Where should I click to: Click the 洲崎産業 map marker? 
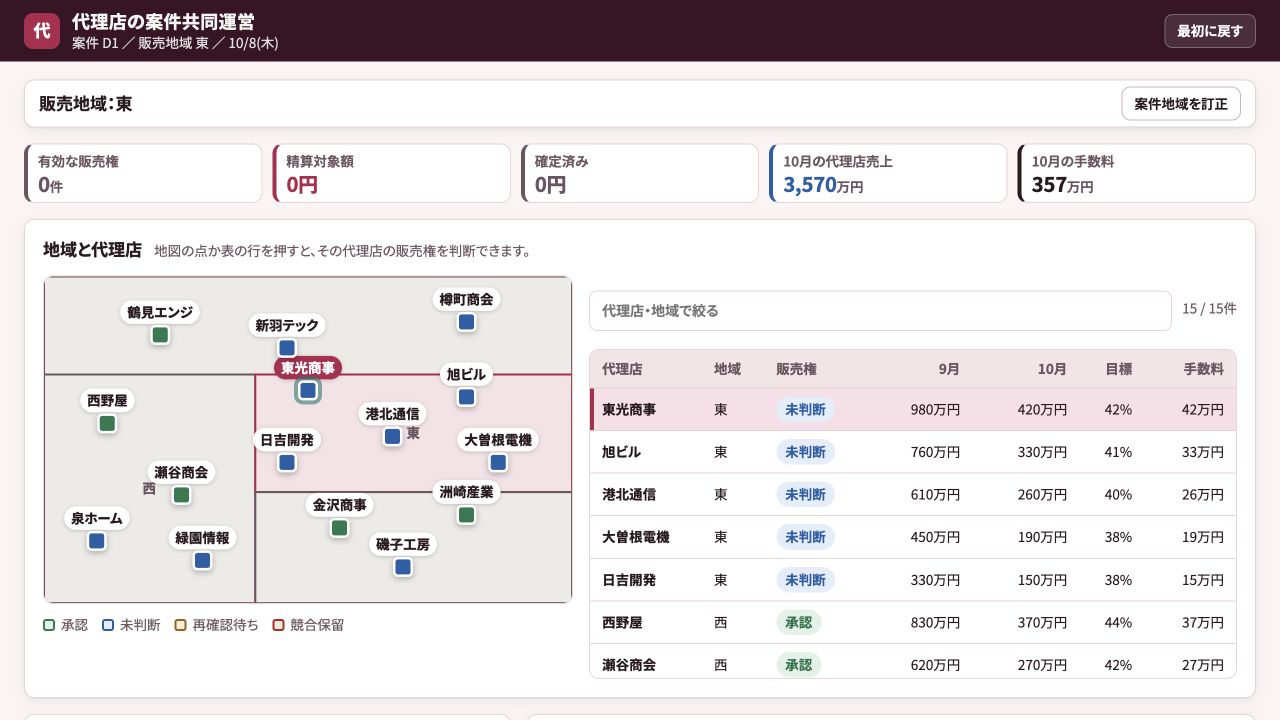[466, 515]
